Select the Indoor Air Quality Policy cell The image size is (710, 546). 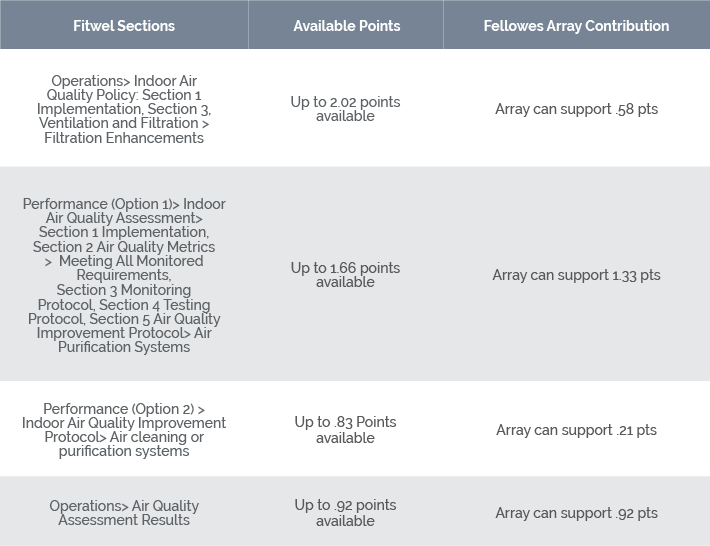(x=124, y=109)
